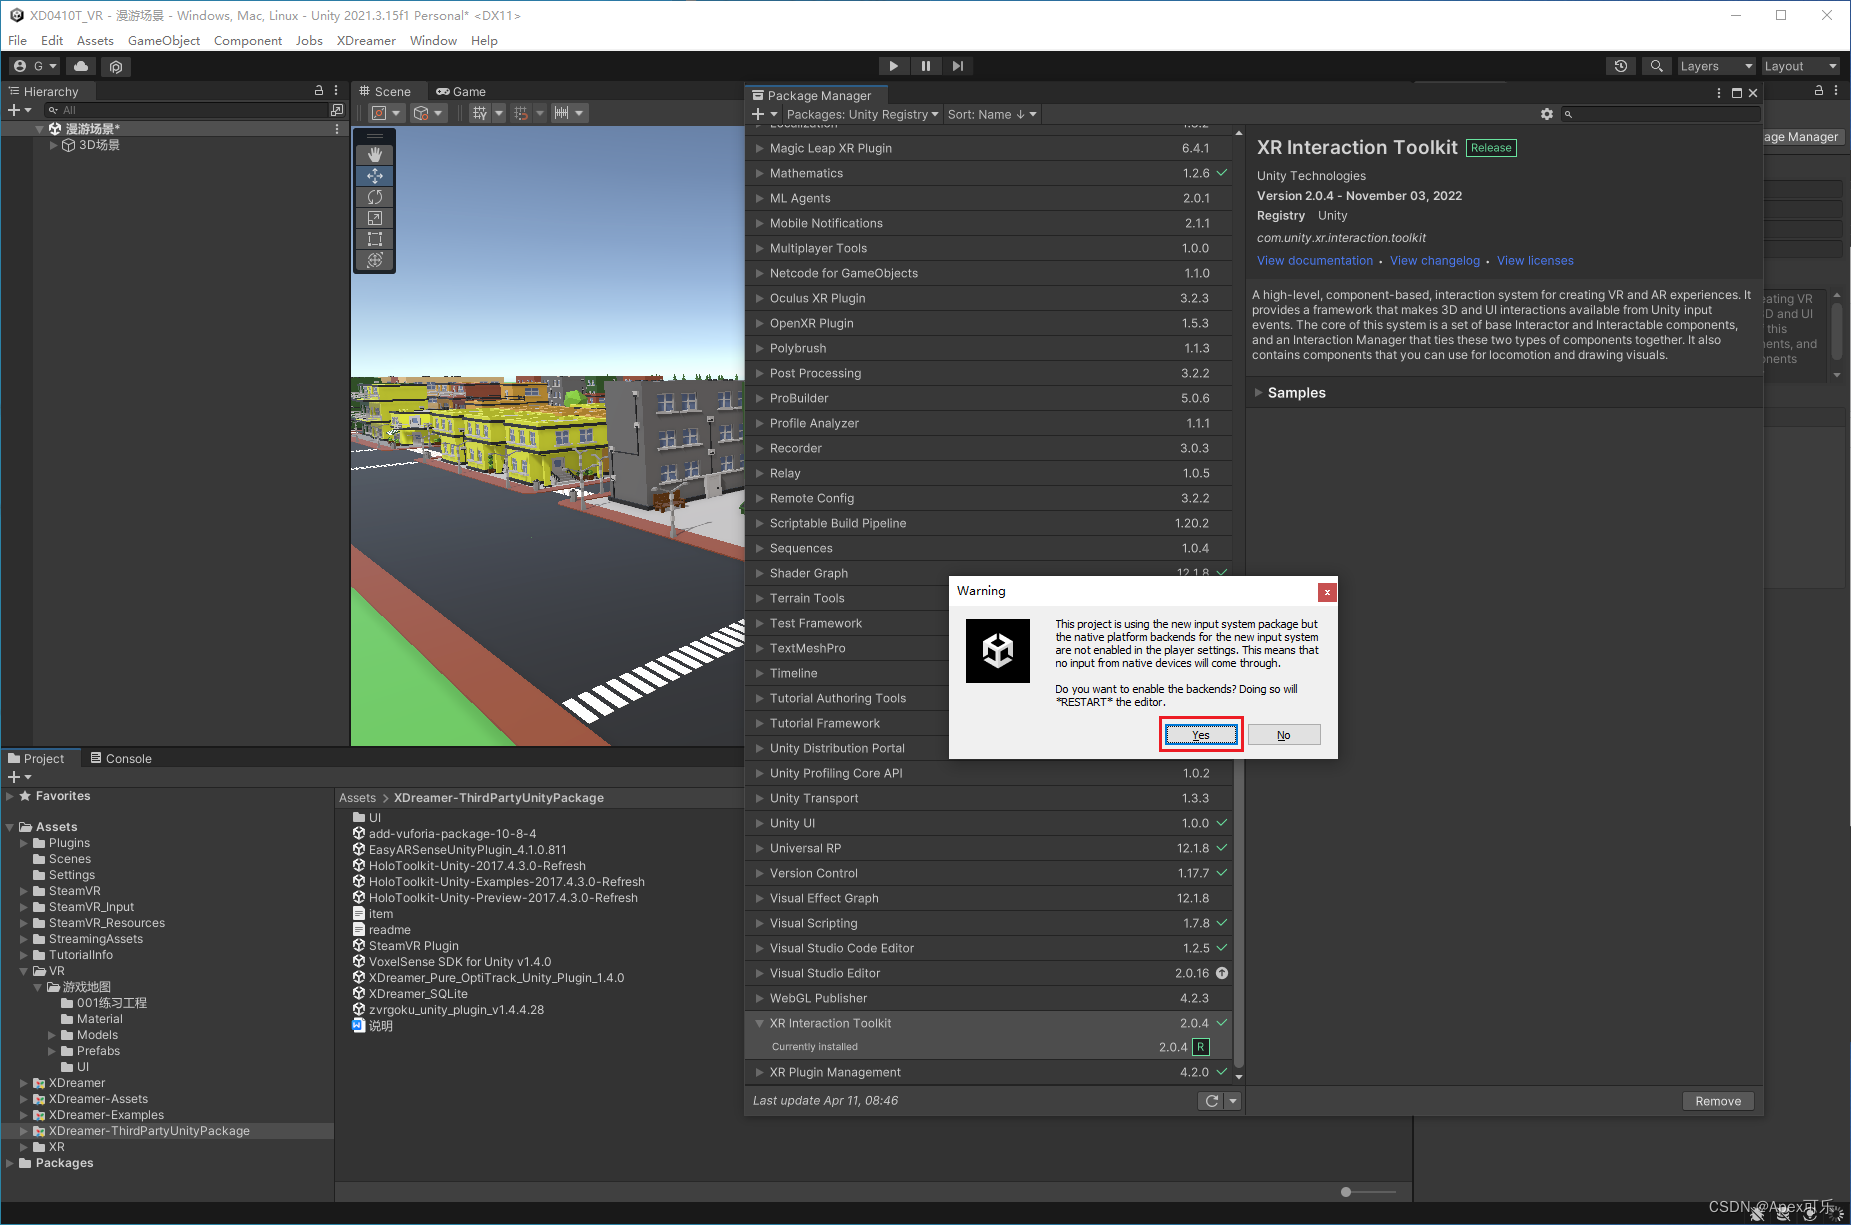
Task: Open the Unity account menu
Action: click(35, 66)
